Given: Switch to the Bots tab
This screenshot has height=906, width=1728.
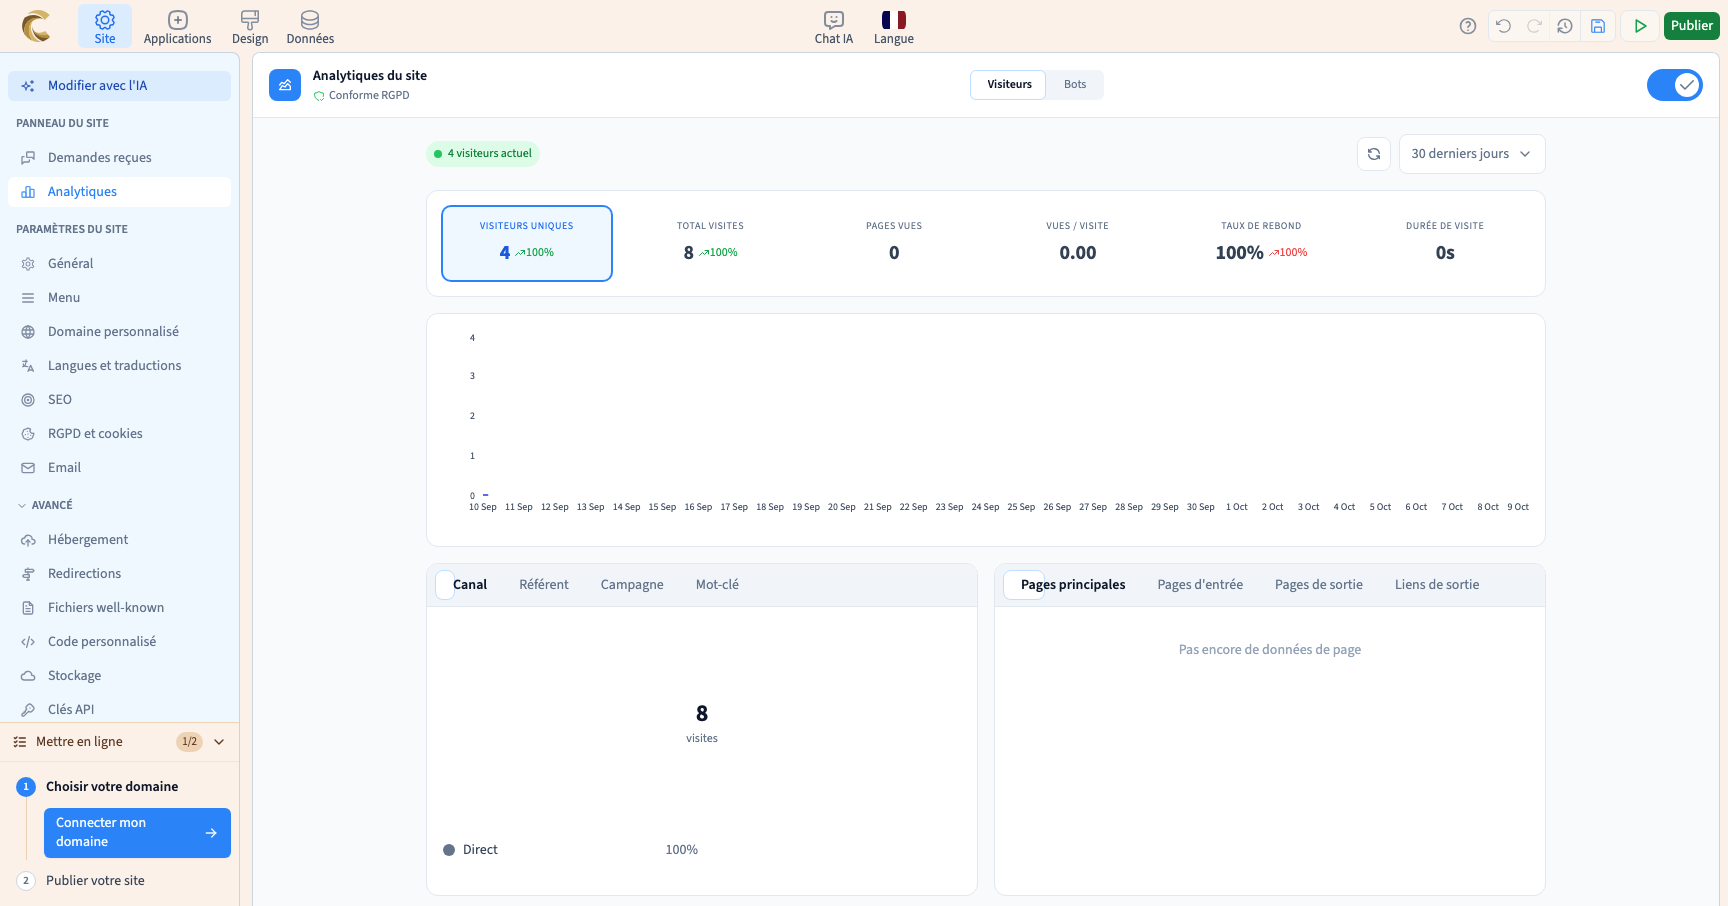Looking at the screenshot, I should click(x=1075, y=85).
